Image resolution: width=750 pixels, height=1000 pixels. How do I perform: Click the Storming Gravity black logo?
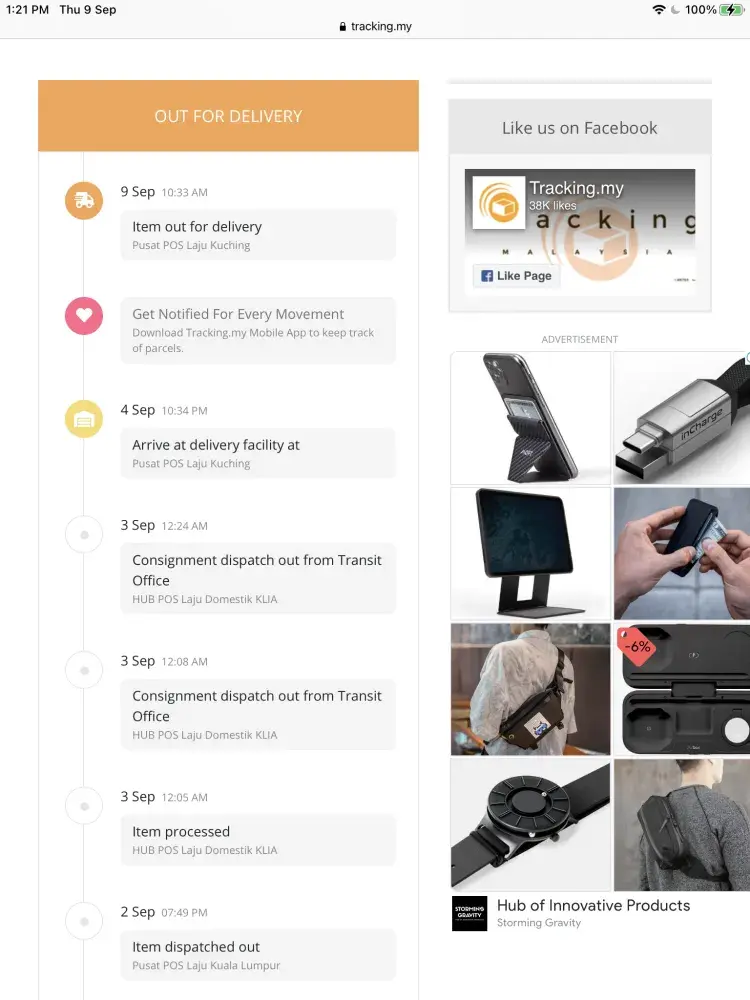click(x=469, y=913)
